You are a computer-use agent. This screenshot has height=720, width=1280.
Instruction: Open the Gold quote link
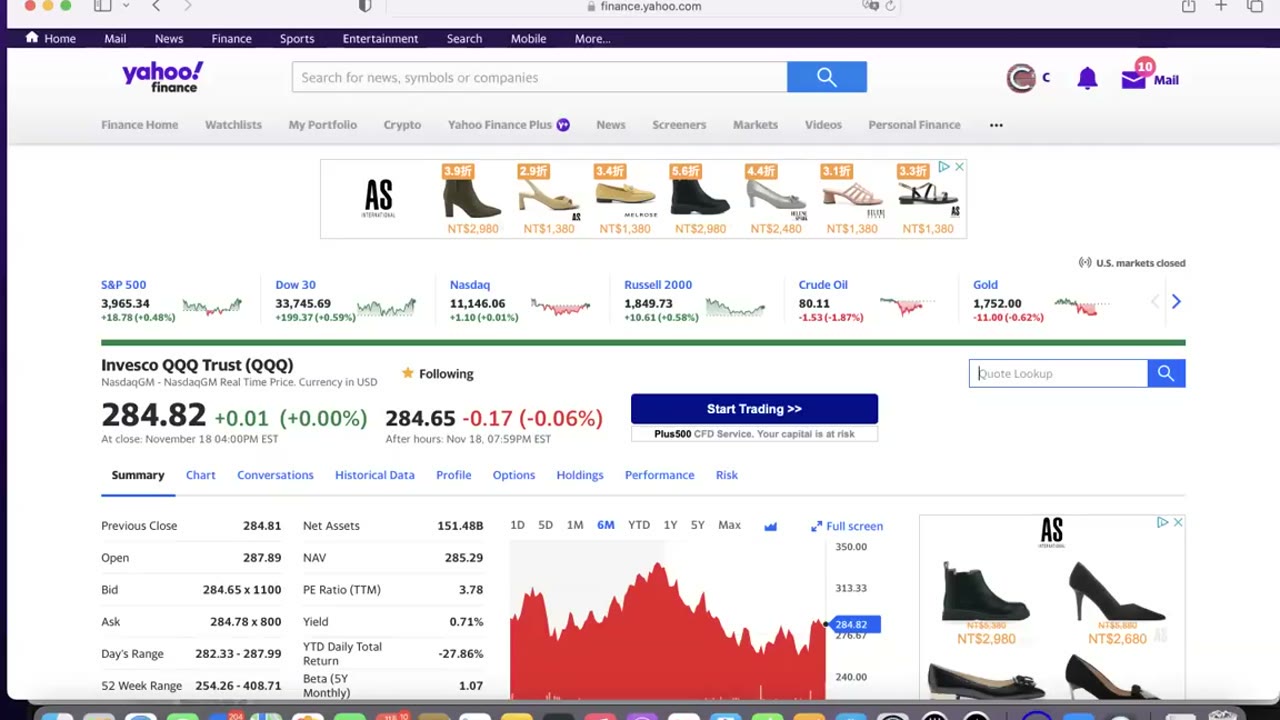click(x=985, y=285)
